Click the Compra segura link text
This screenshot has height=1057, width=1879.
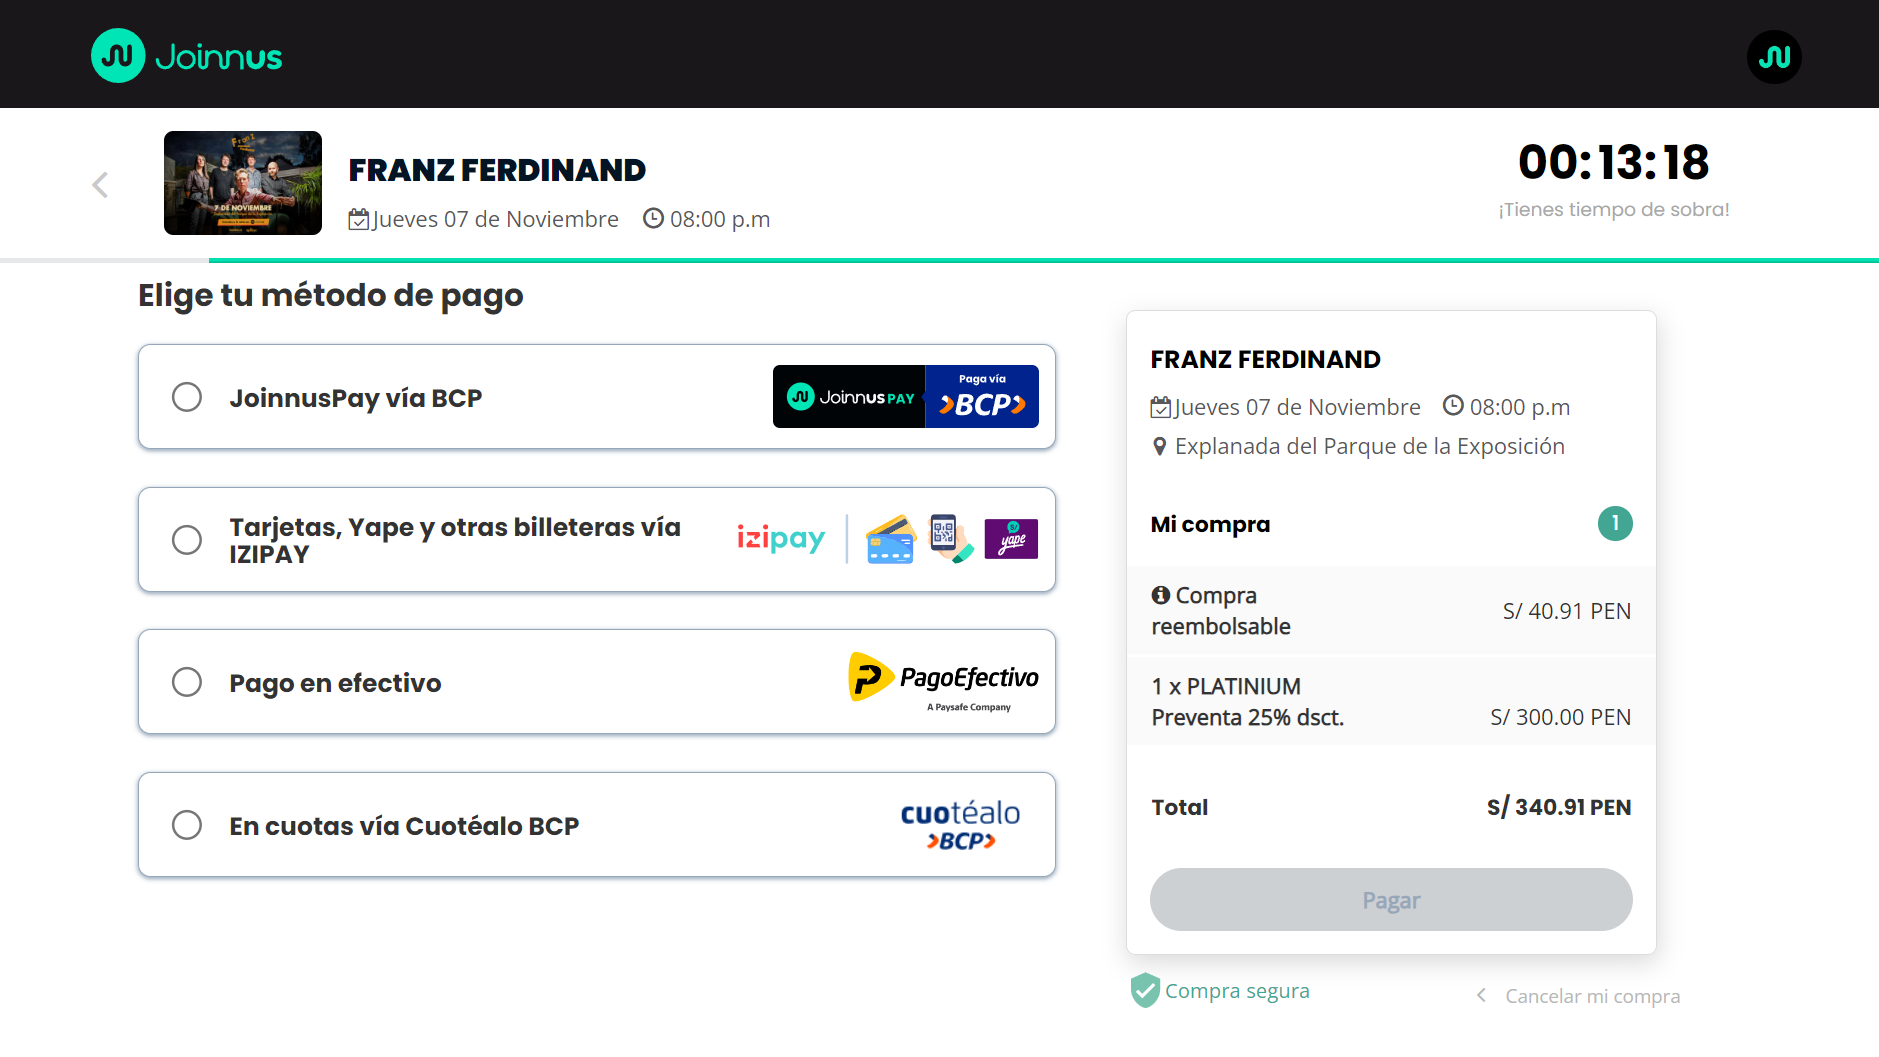[x=1237, y=991]
